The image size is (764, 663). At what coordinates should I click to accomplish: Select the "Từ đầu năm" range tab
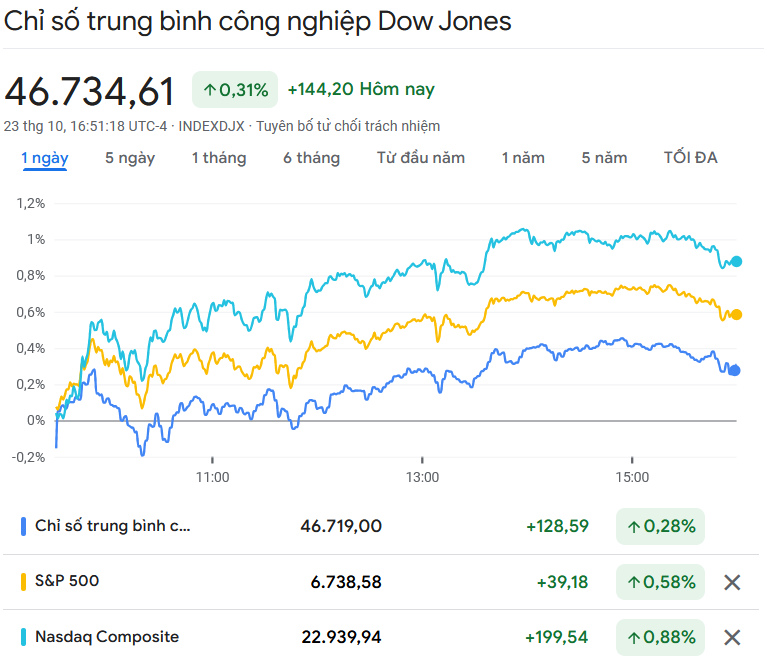pyautogui.click(x=421, y=158)
